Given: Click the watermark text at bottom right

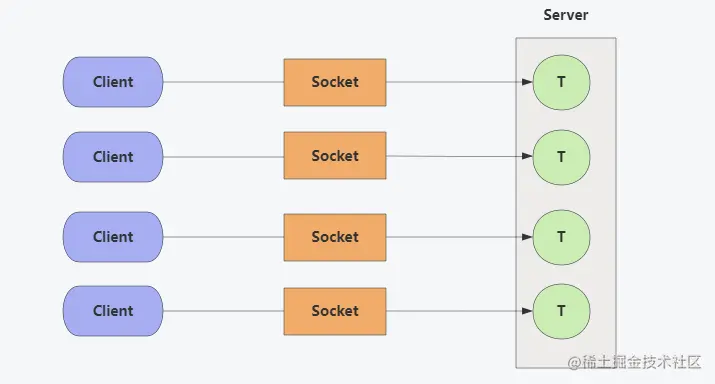Looking at the screenshot, I should (634, 363).
